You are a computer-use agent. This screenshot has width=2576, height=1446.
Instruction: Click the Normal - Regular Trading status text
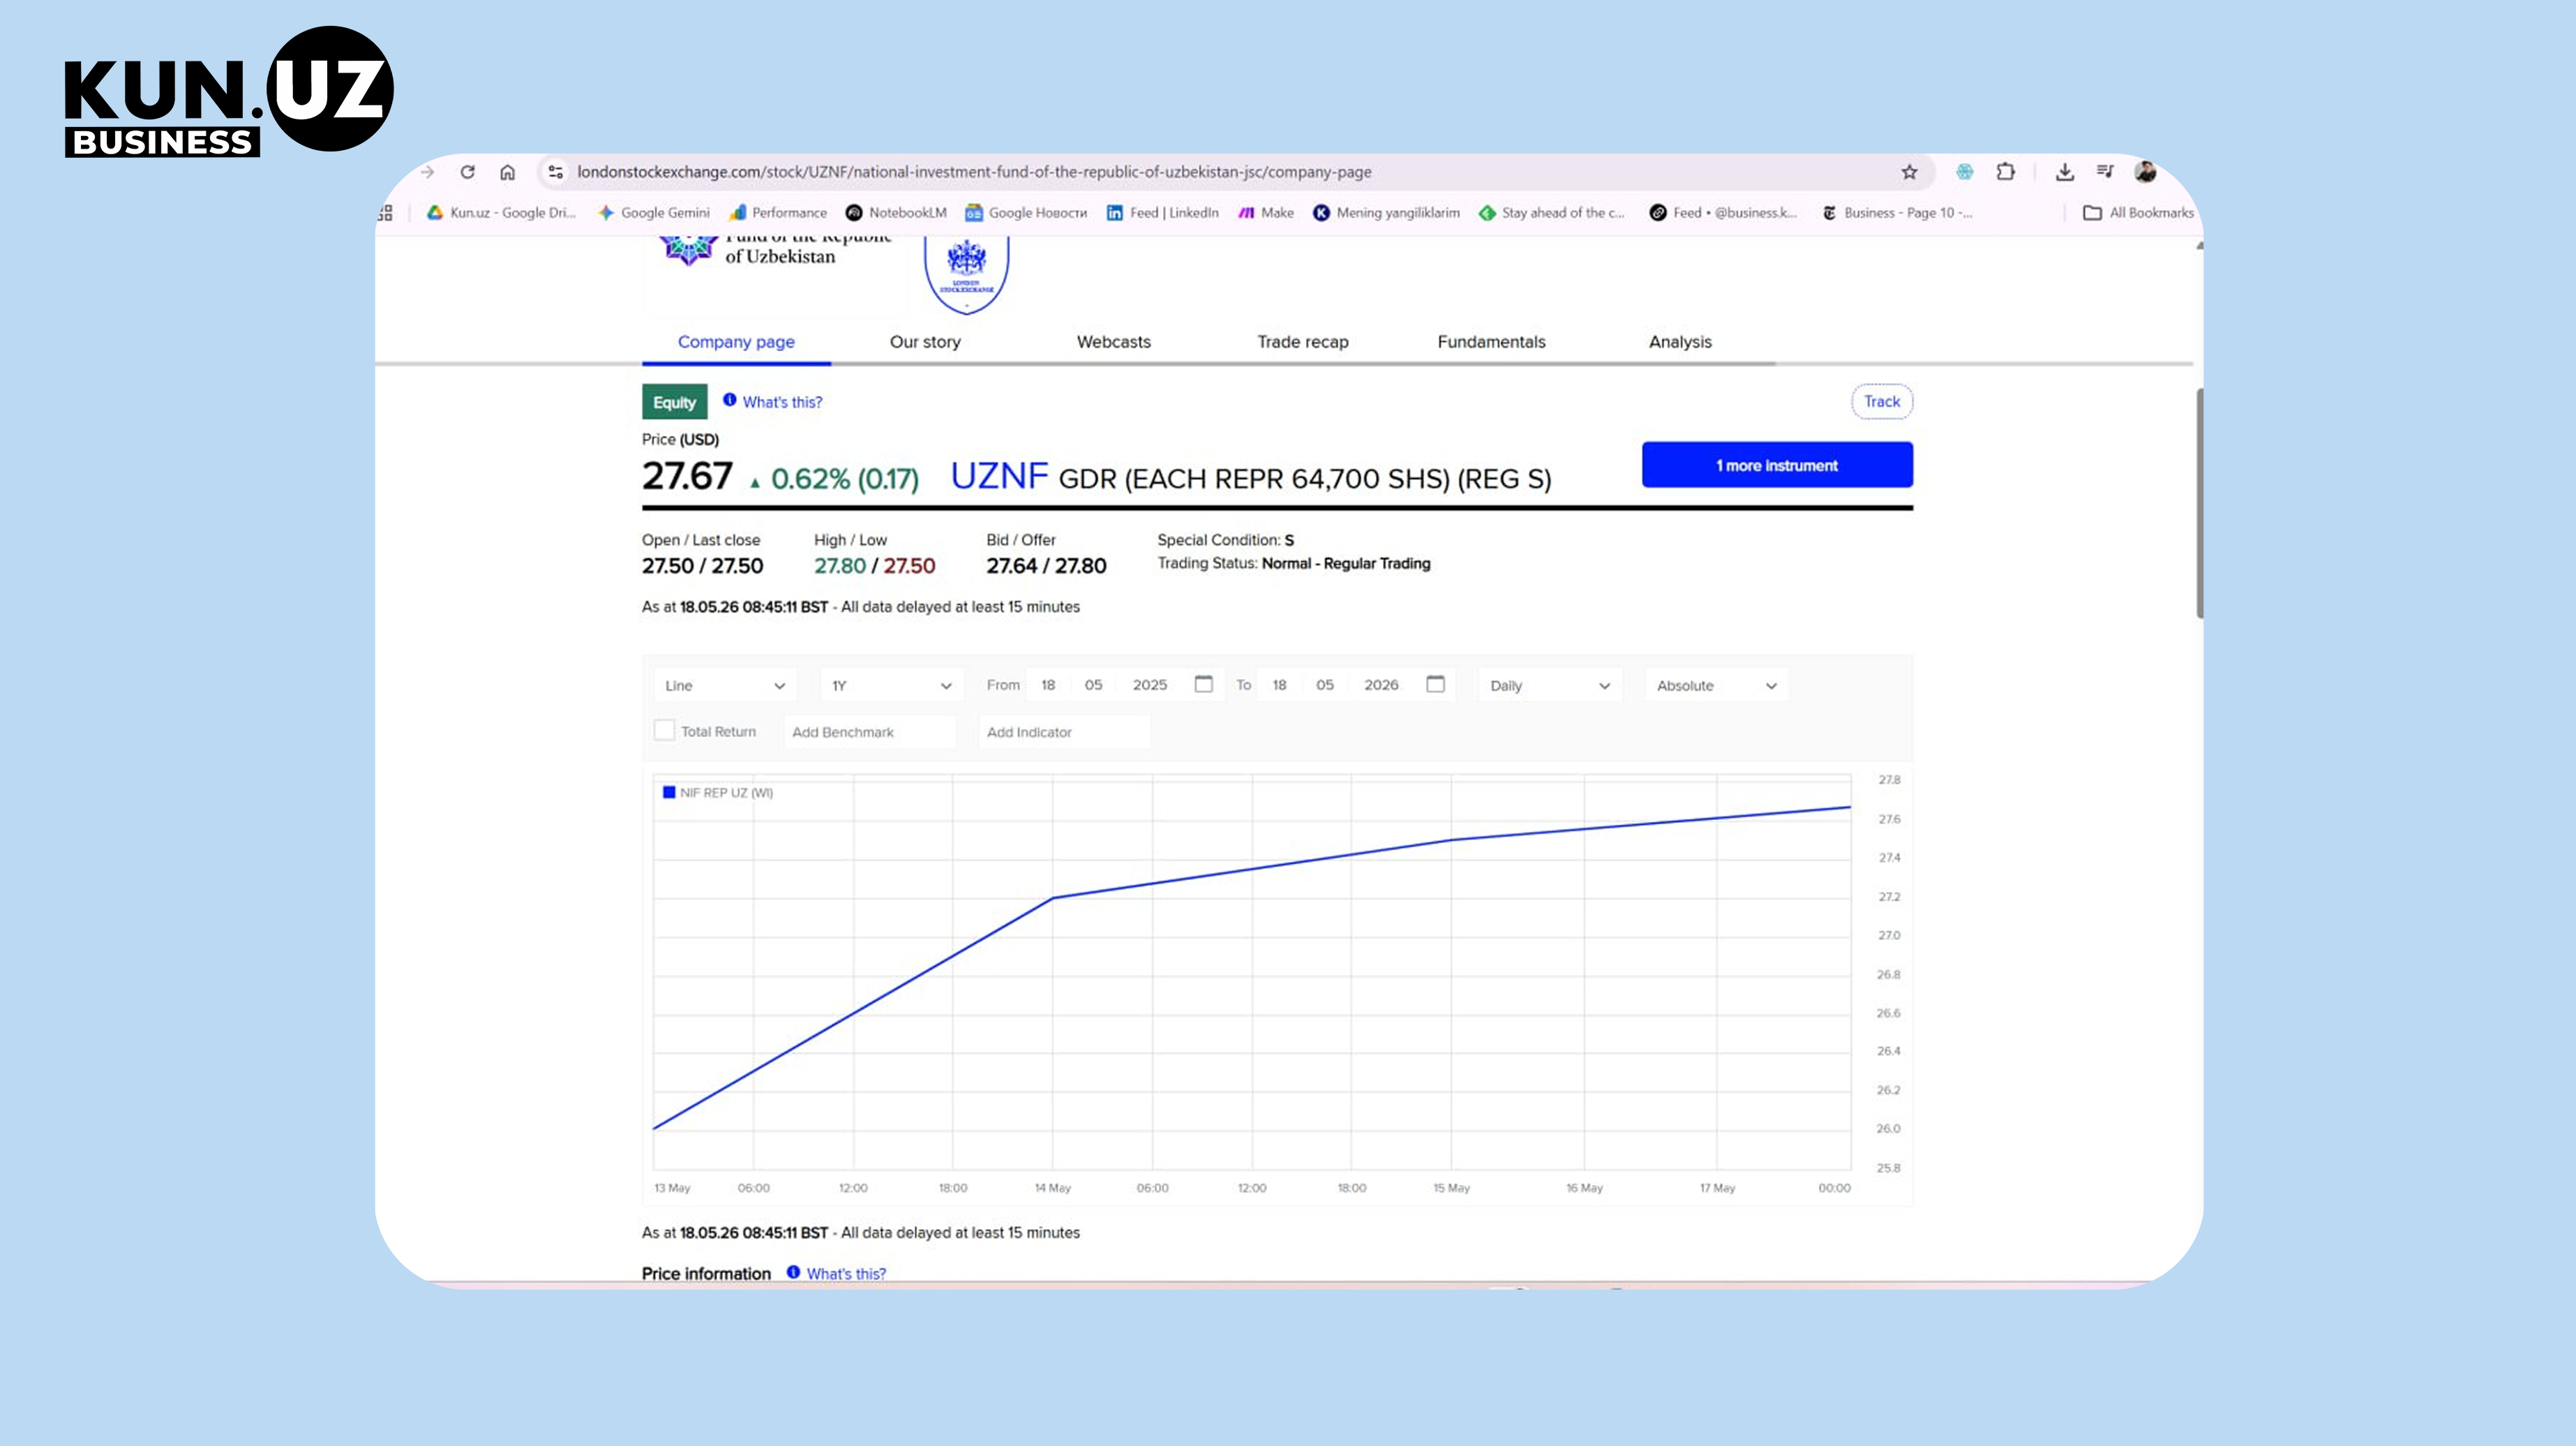1346,564
